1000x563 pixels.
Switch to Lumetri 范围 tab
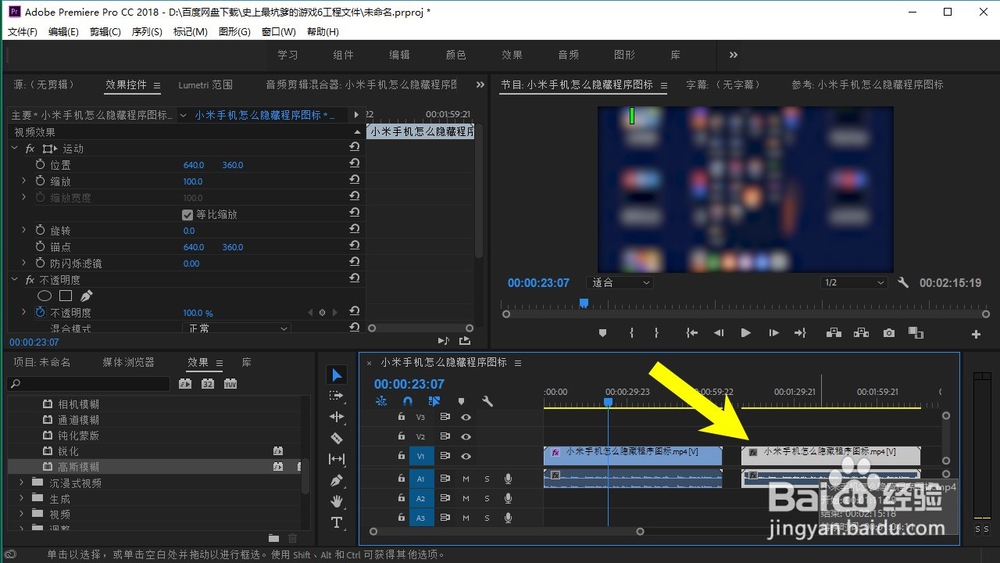coord(205,85)
